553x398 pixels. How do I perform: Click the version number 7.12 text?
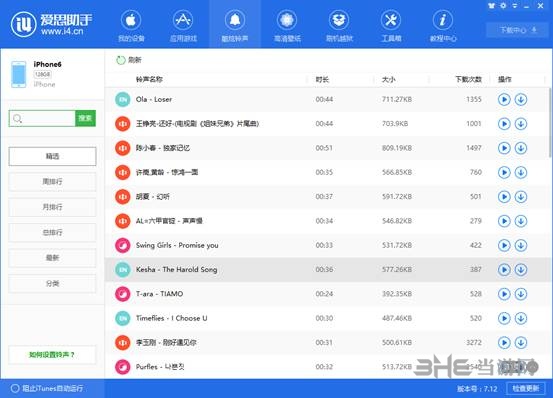477,389
